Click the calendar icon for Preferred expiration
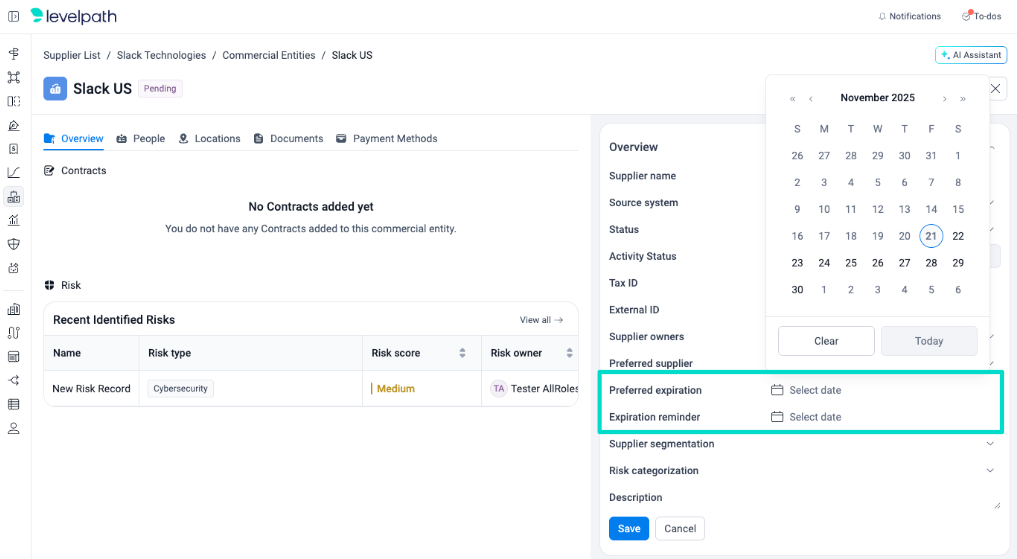This screenshot has width=1017, height=559. 777,390
